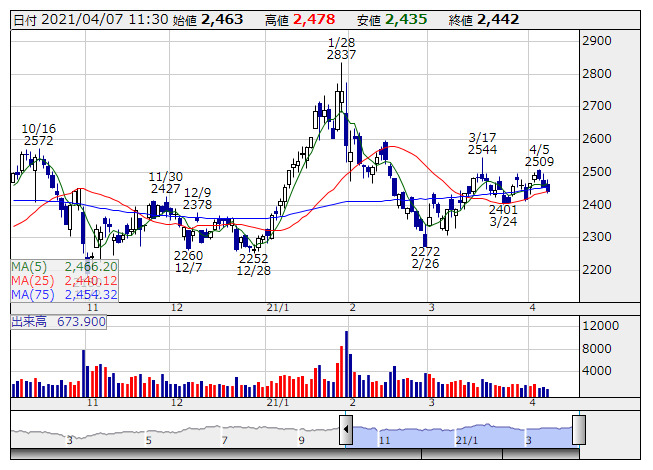The width and height of the screenshot is (653, 470).
Task: Click the 4/5 2509 high annotation
Action: (x=539, y=156)
